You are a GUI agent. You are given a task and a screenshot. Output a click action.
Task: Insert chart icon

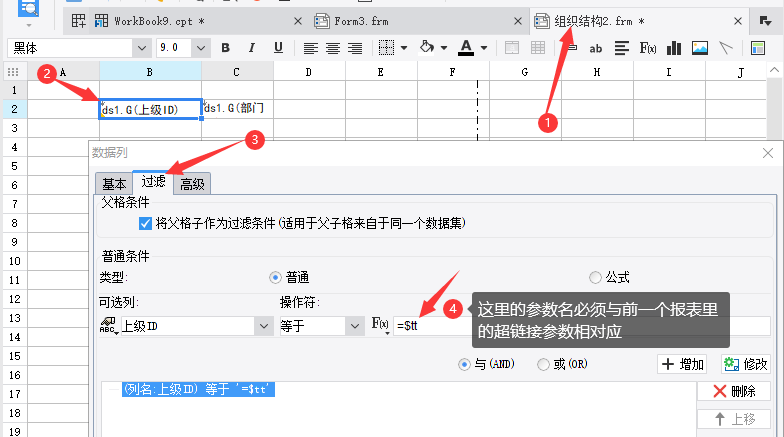[674, 48]
